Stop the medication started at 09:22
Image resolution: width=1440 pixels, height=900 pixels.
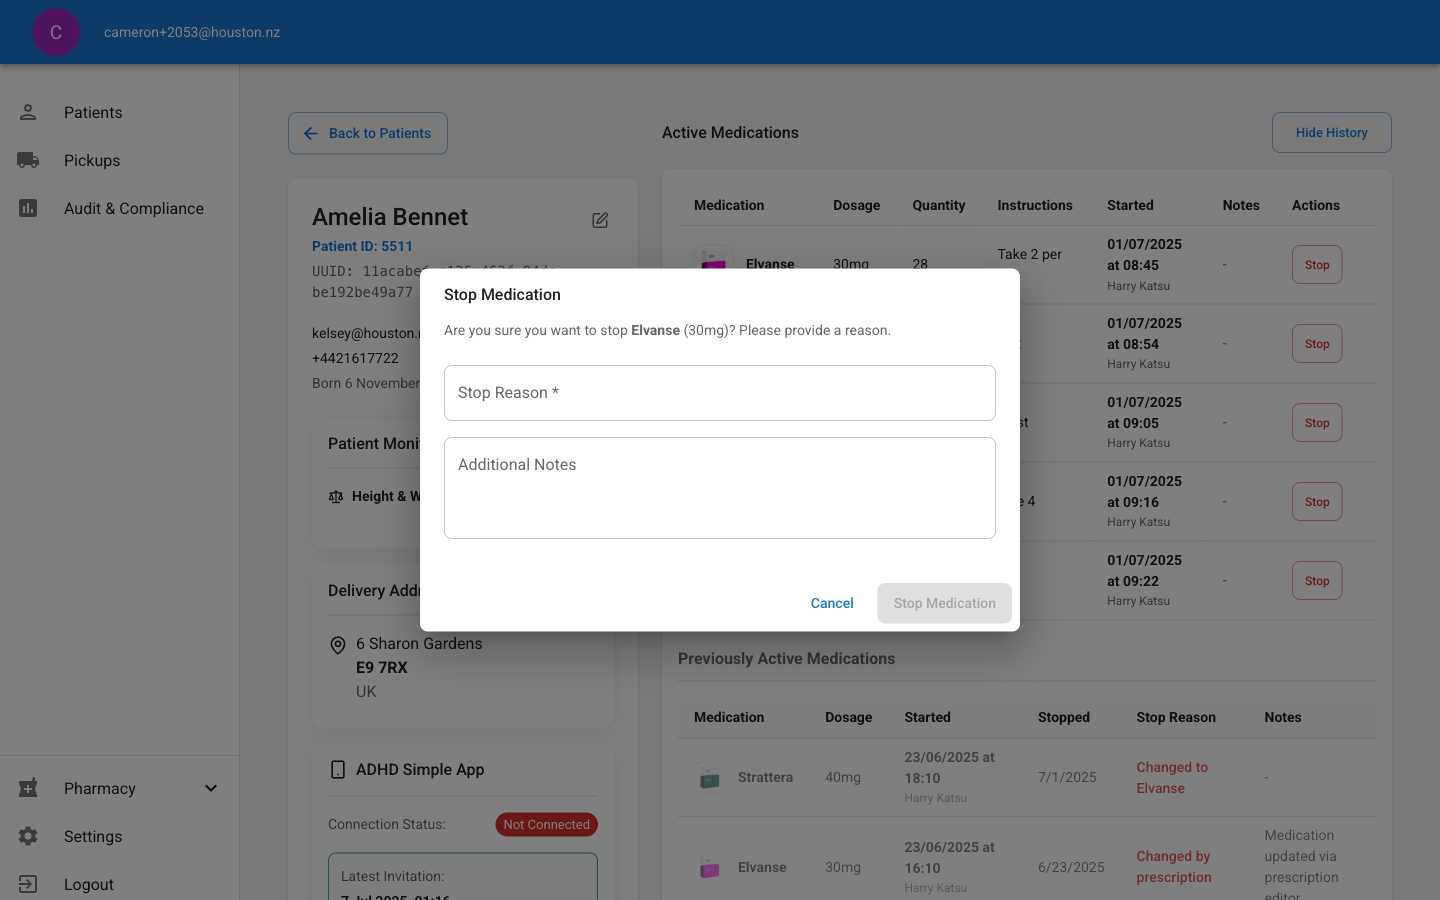pos(1317,581)
